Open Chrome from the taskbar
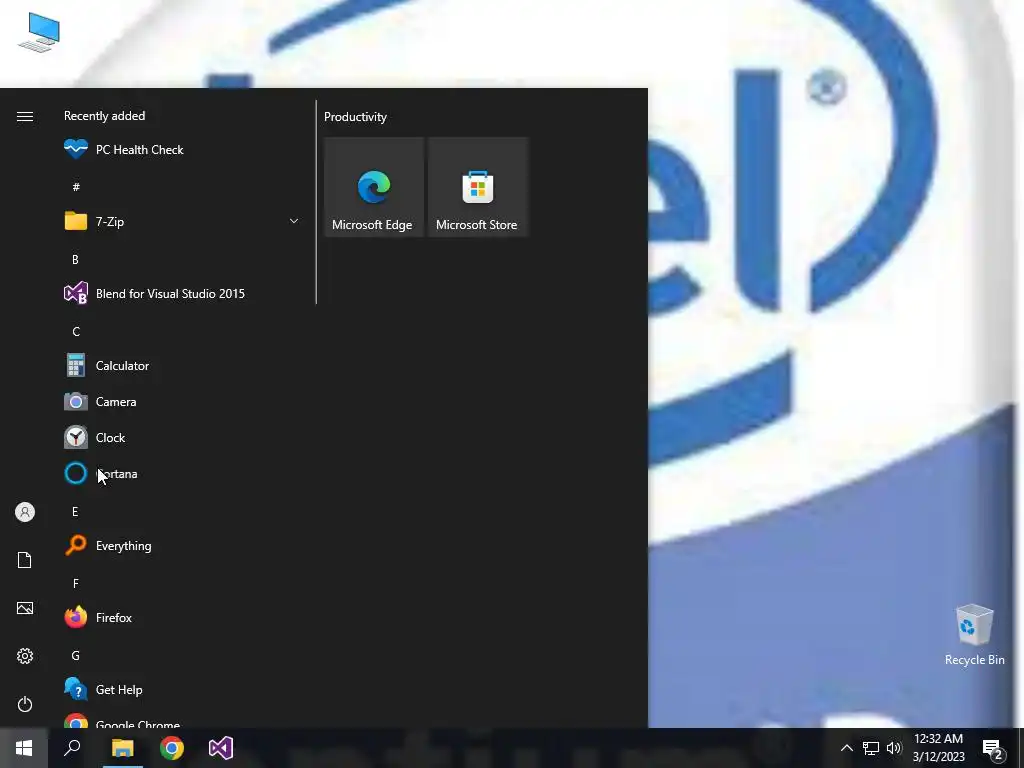 pyautogui.click(x=172, y=748)
